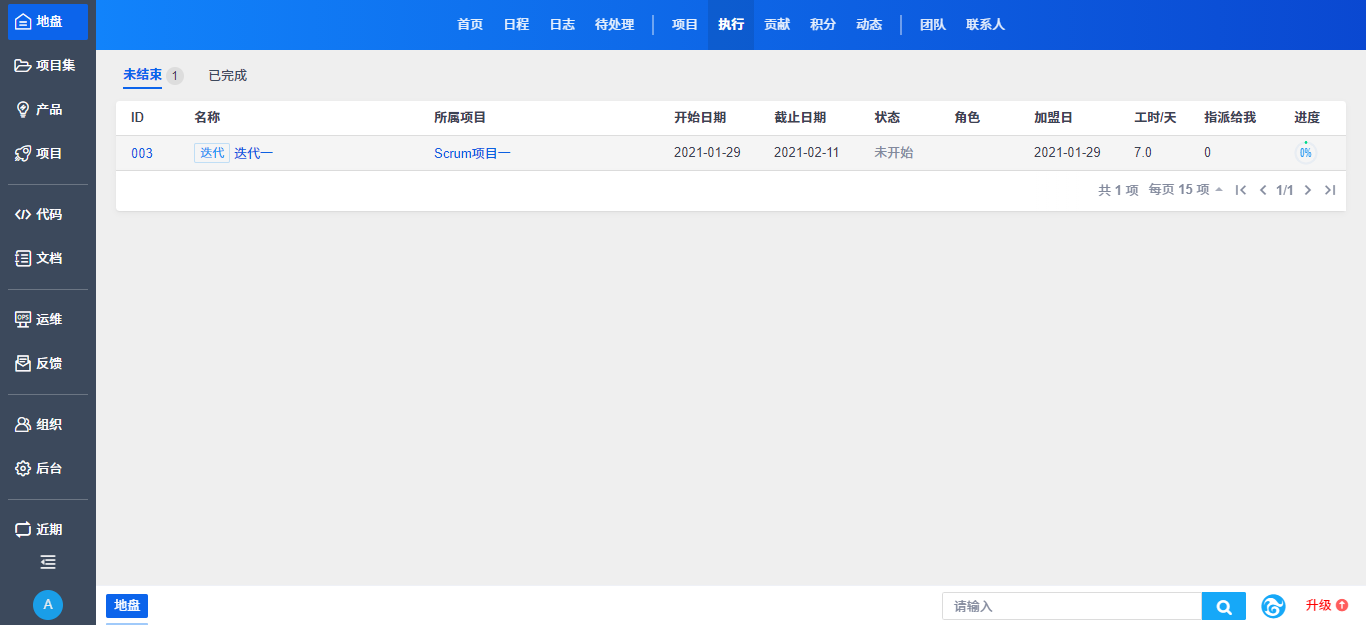The height and width of the screenshot is (625, 1366).
Task: Select 待处理 in the top navigation
Action: pyautogui.click(x=614, y=25)
